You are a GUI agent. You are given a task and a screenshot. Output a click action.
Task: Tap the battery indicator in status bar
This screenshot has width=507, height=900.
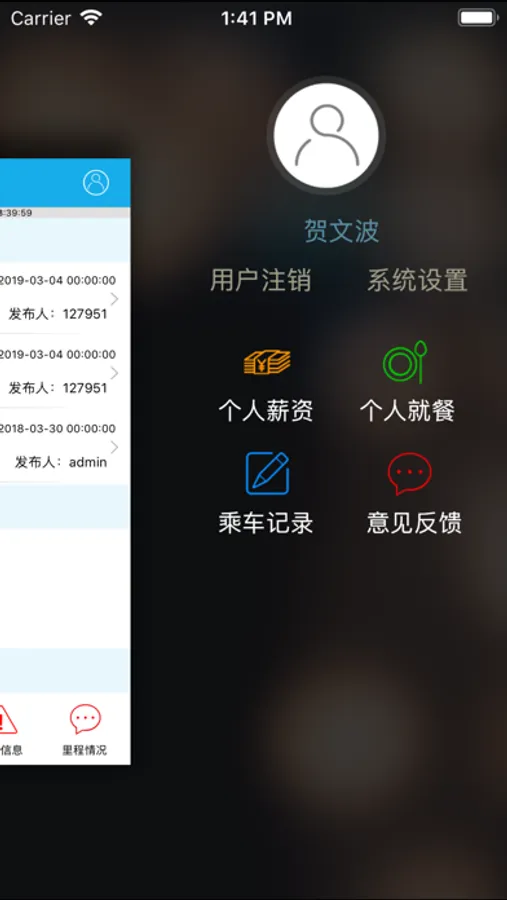pos(477,18)
